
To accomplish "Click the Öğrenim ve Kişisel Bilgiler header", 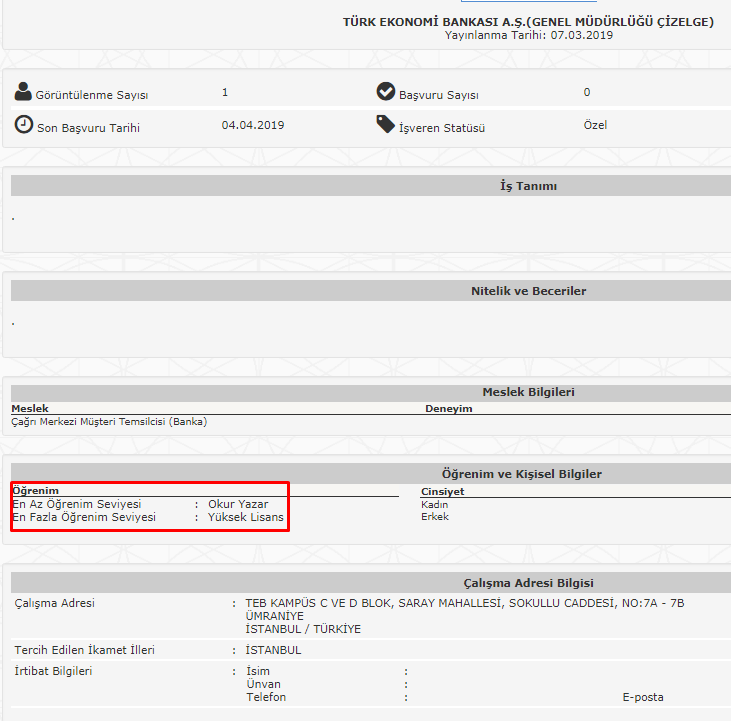I will pos(522,474).
